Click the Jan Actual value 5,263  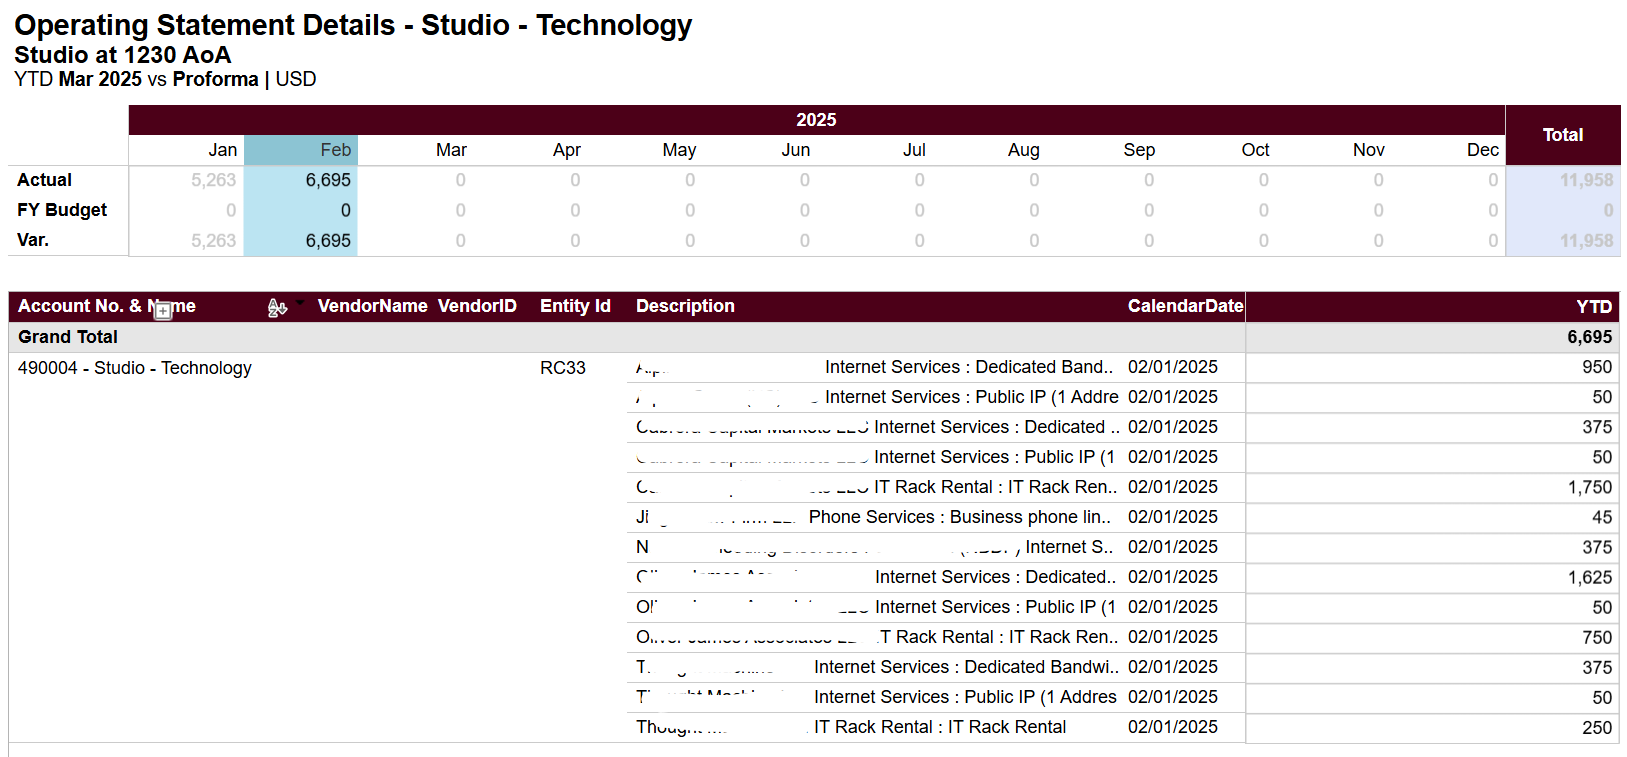(x=214, y=180)
